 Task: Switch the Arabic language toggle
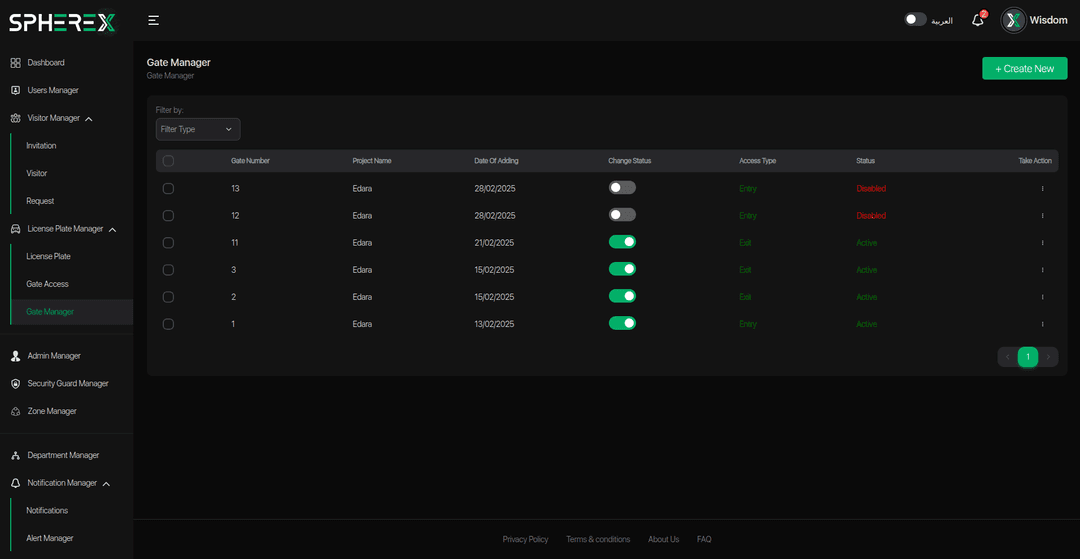point(915,20)
